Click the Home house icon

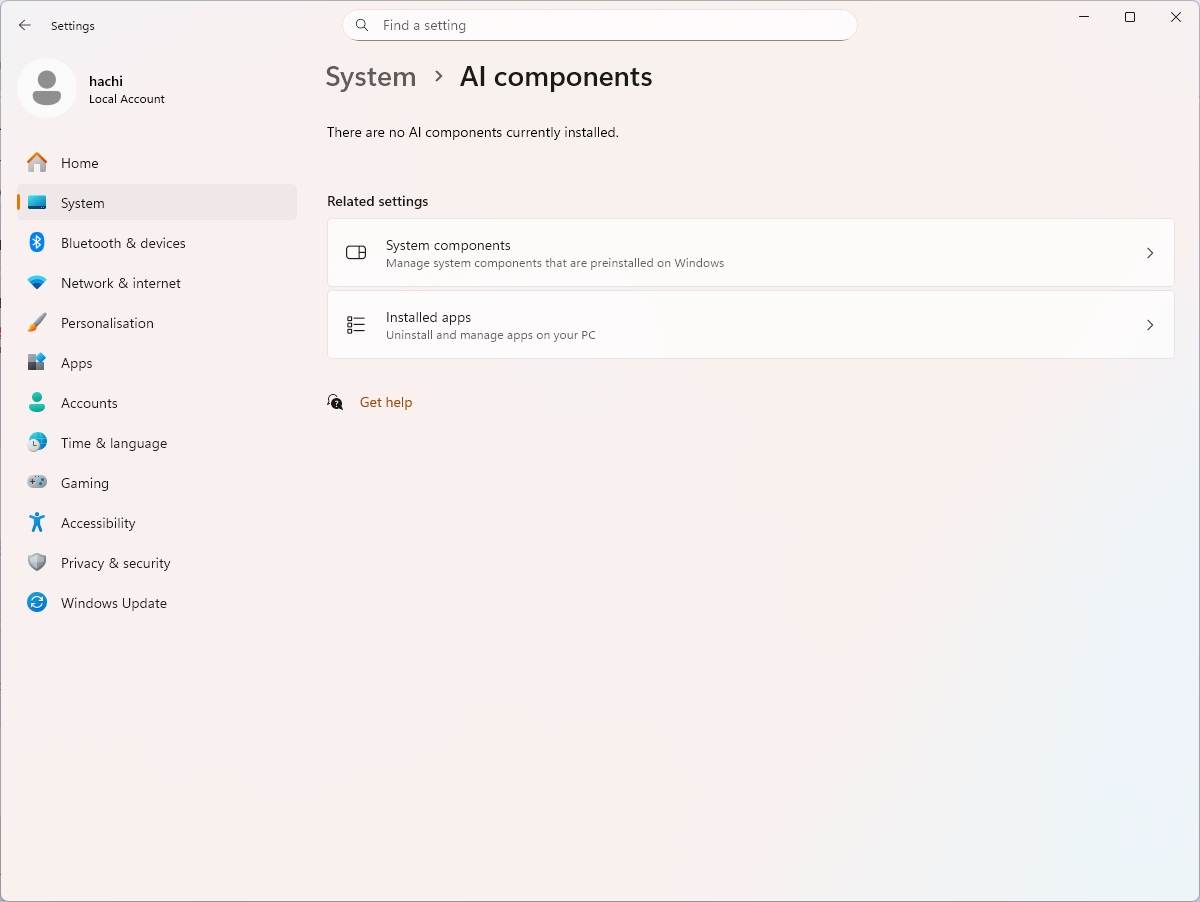[37, 163]
